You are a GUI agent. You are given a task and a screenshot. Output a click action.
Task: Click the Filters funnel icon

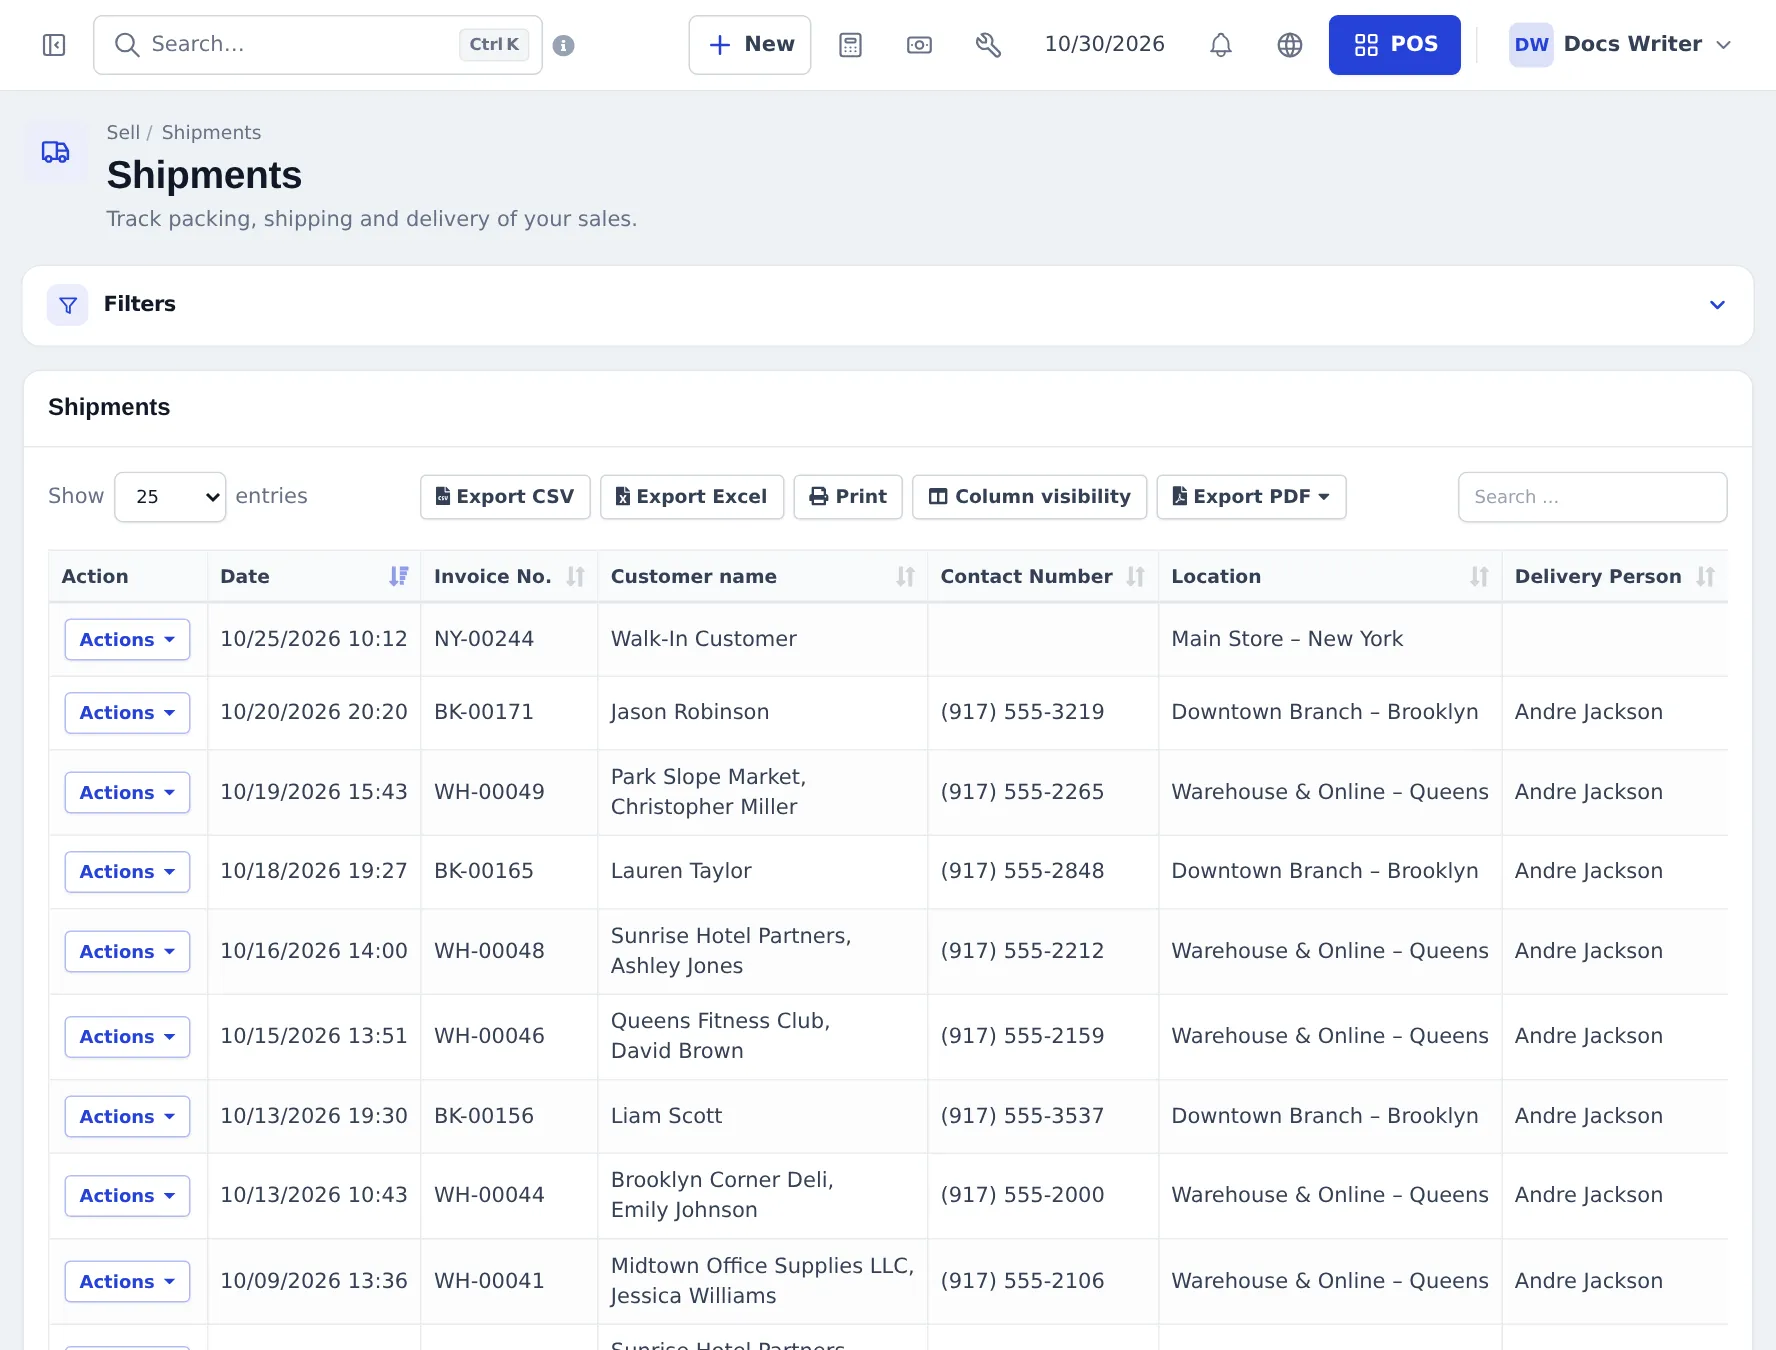click(x=68, y=305)
